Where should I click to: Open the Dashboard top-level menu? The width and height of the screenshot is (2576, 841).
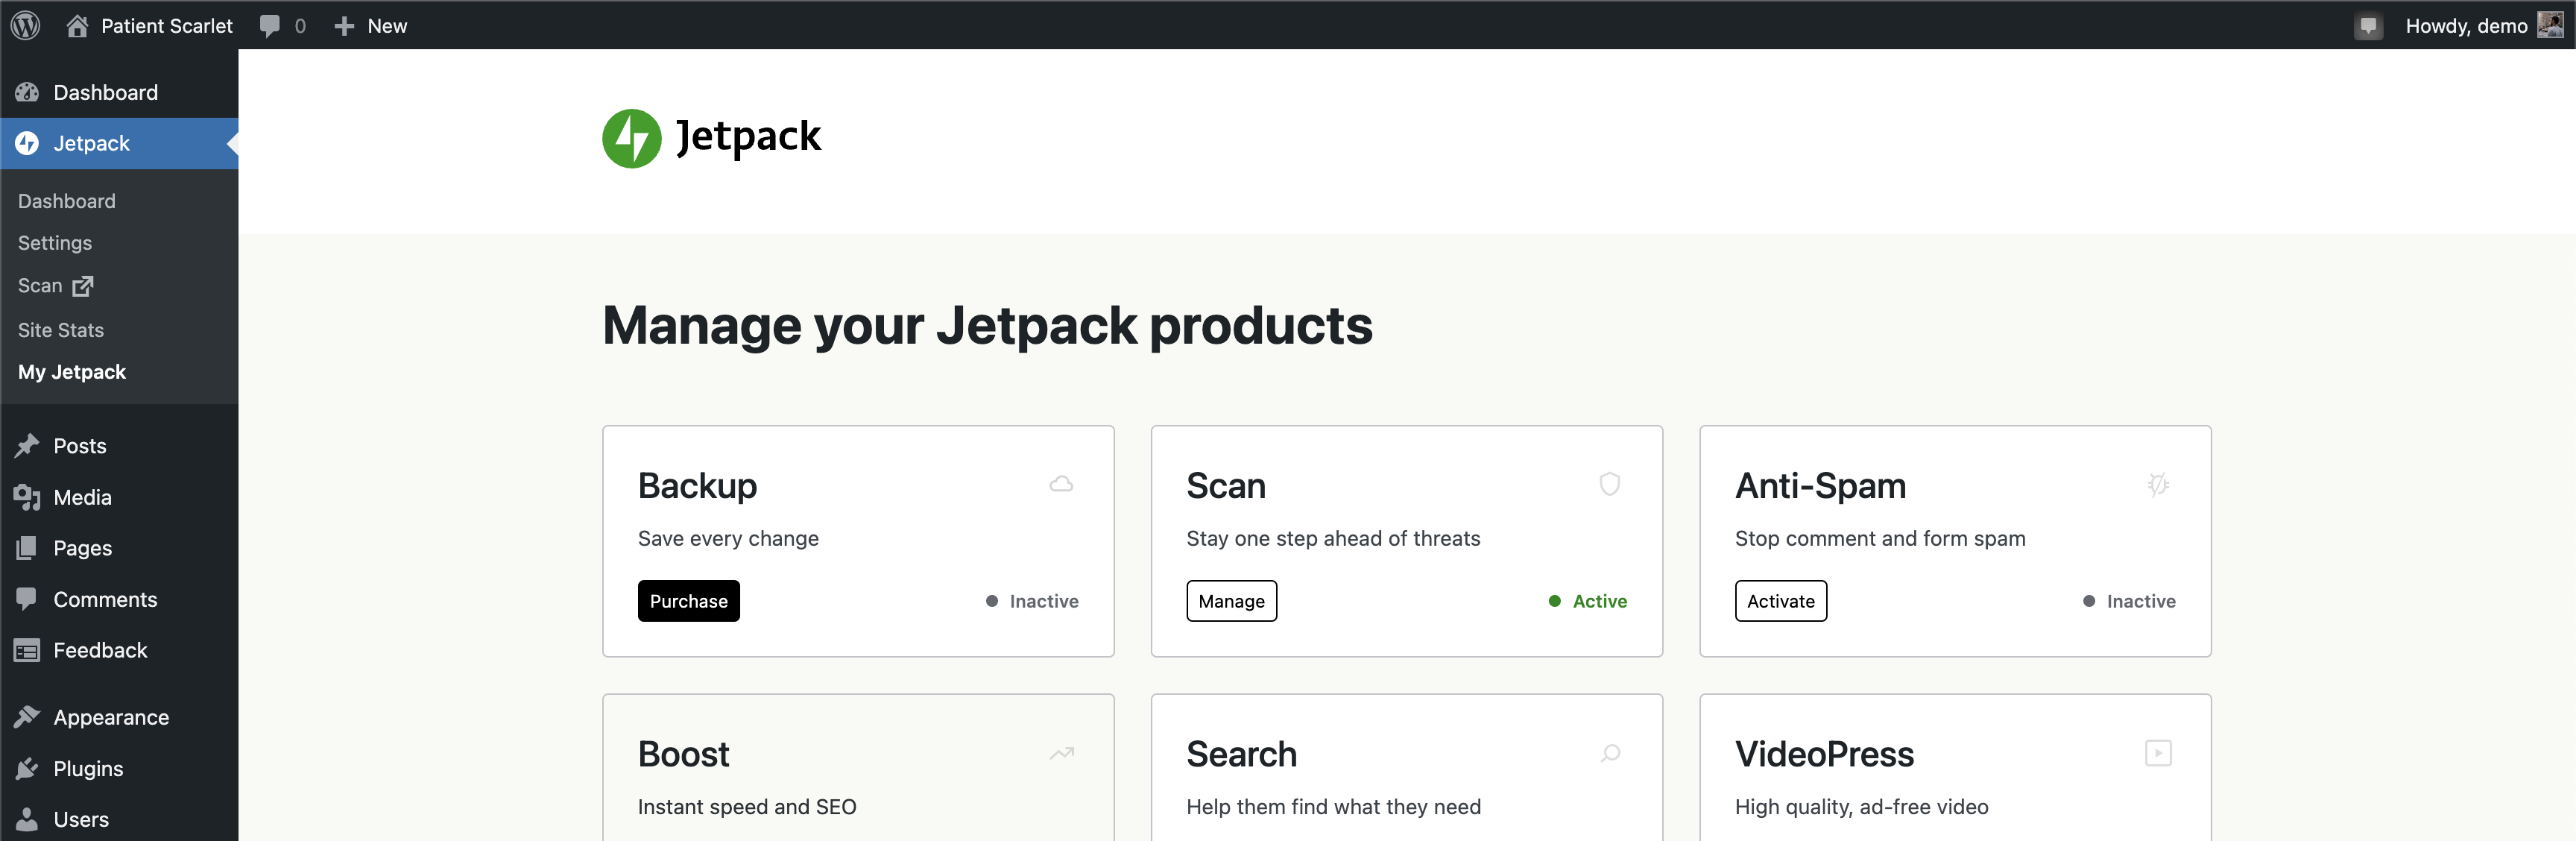[x=119, y=92]
